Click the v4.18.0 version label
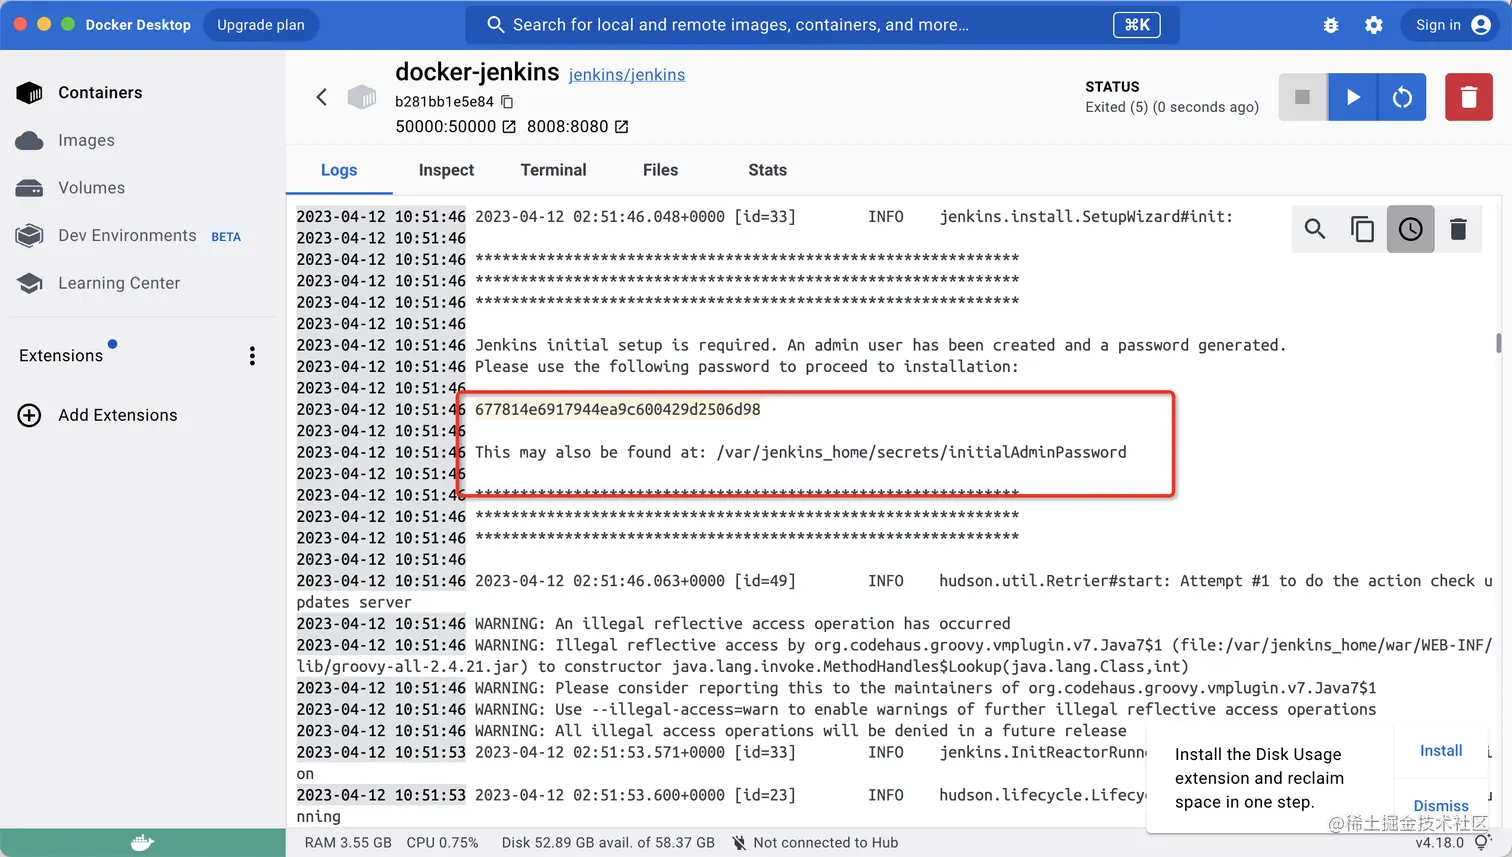1512x857 pixels. point(1439,843)
